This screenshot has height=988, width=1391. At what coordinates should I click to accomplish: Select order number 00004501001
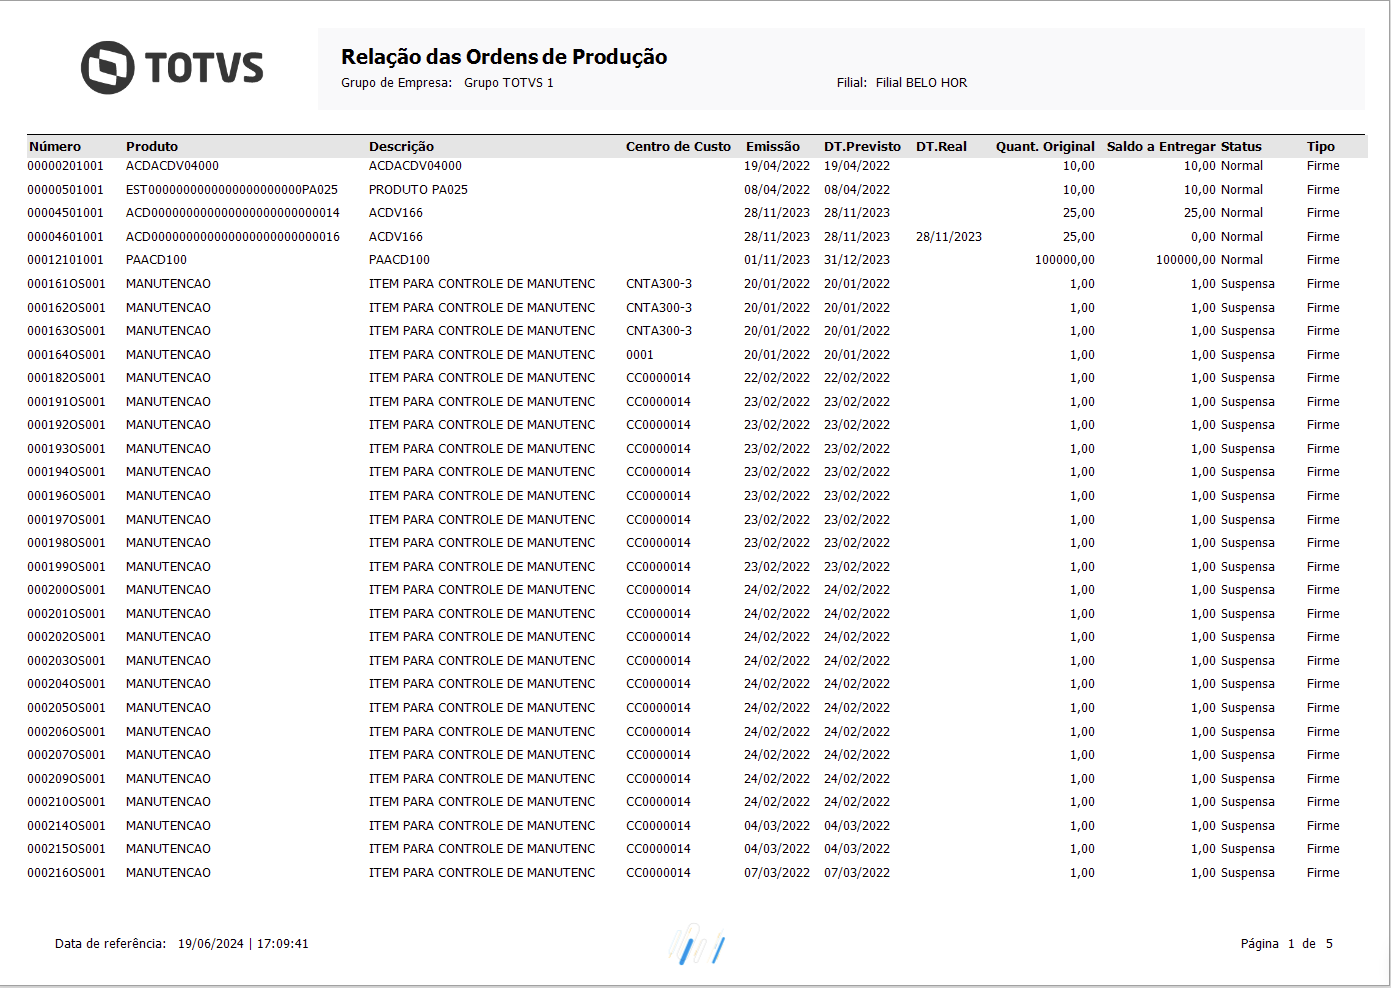tap(66, 213)
